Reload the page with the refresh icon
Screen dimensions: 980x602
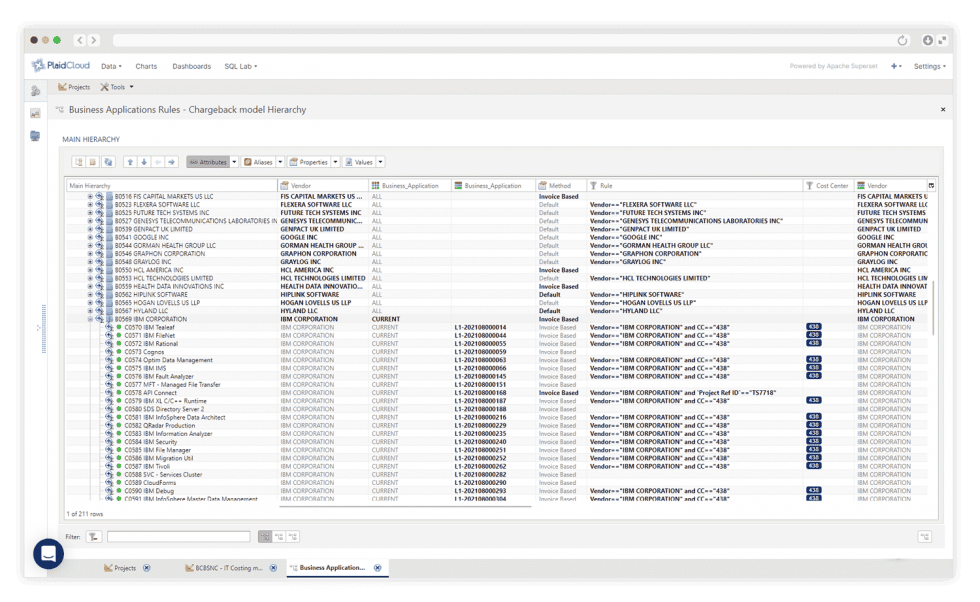pyautogui.click(x=902, y=41)
